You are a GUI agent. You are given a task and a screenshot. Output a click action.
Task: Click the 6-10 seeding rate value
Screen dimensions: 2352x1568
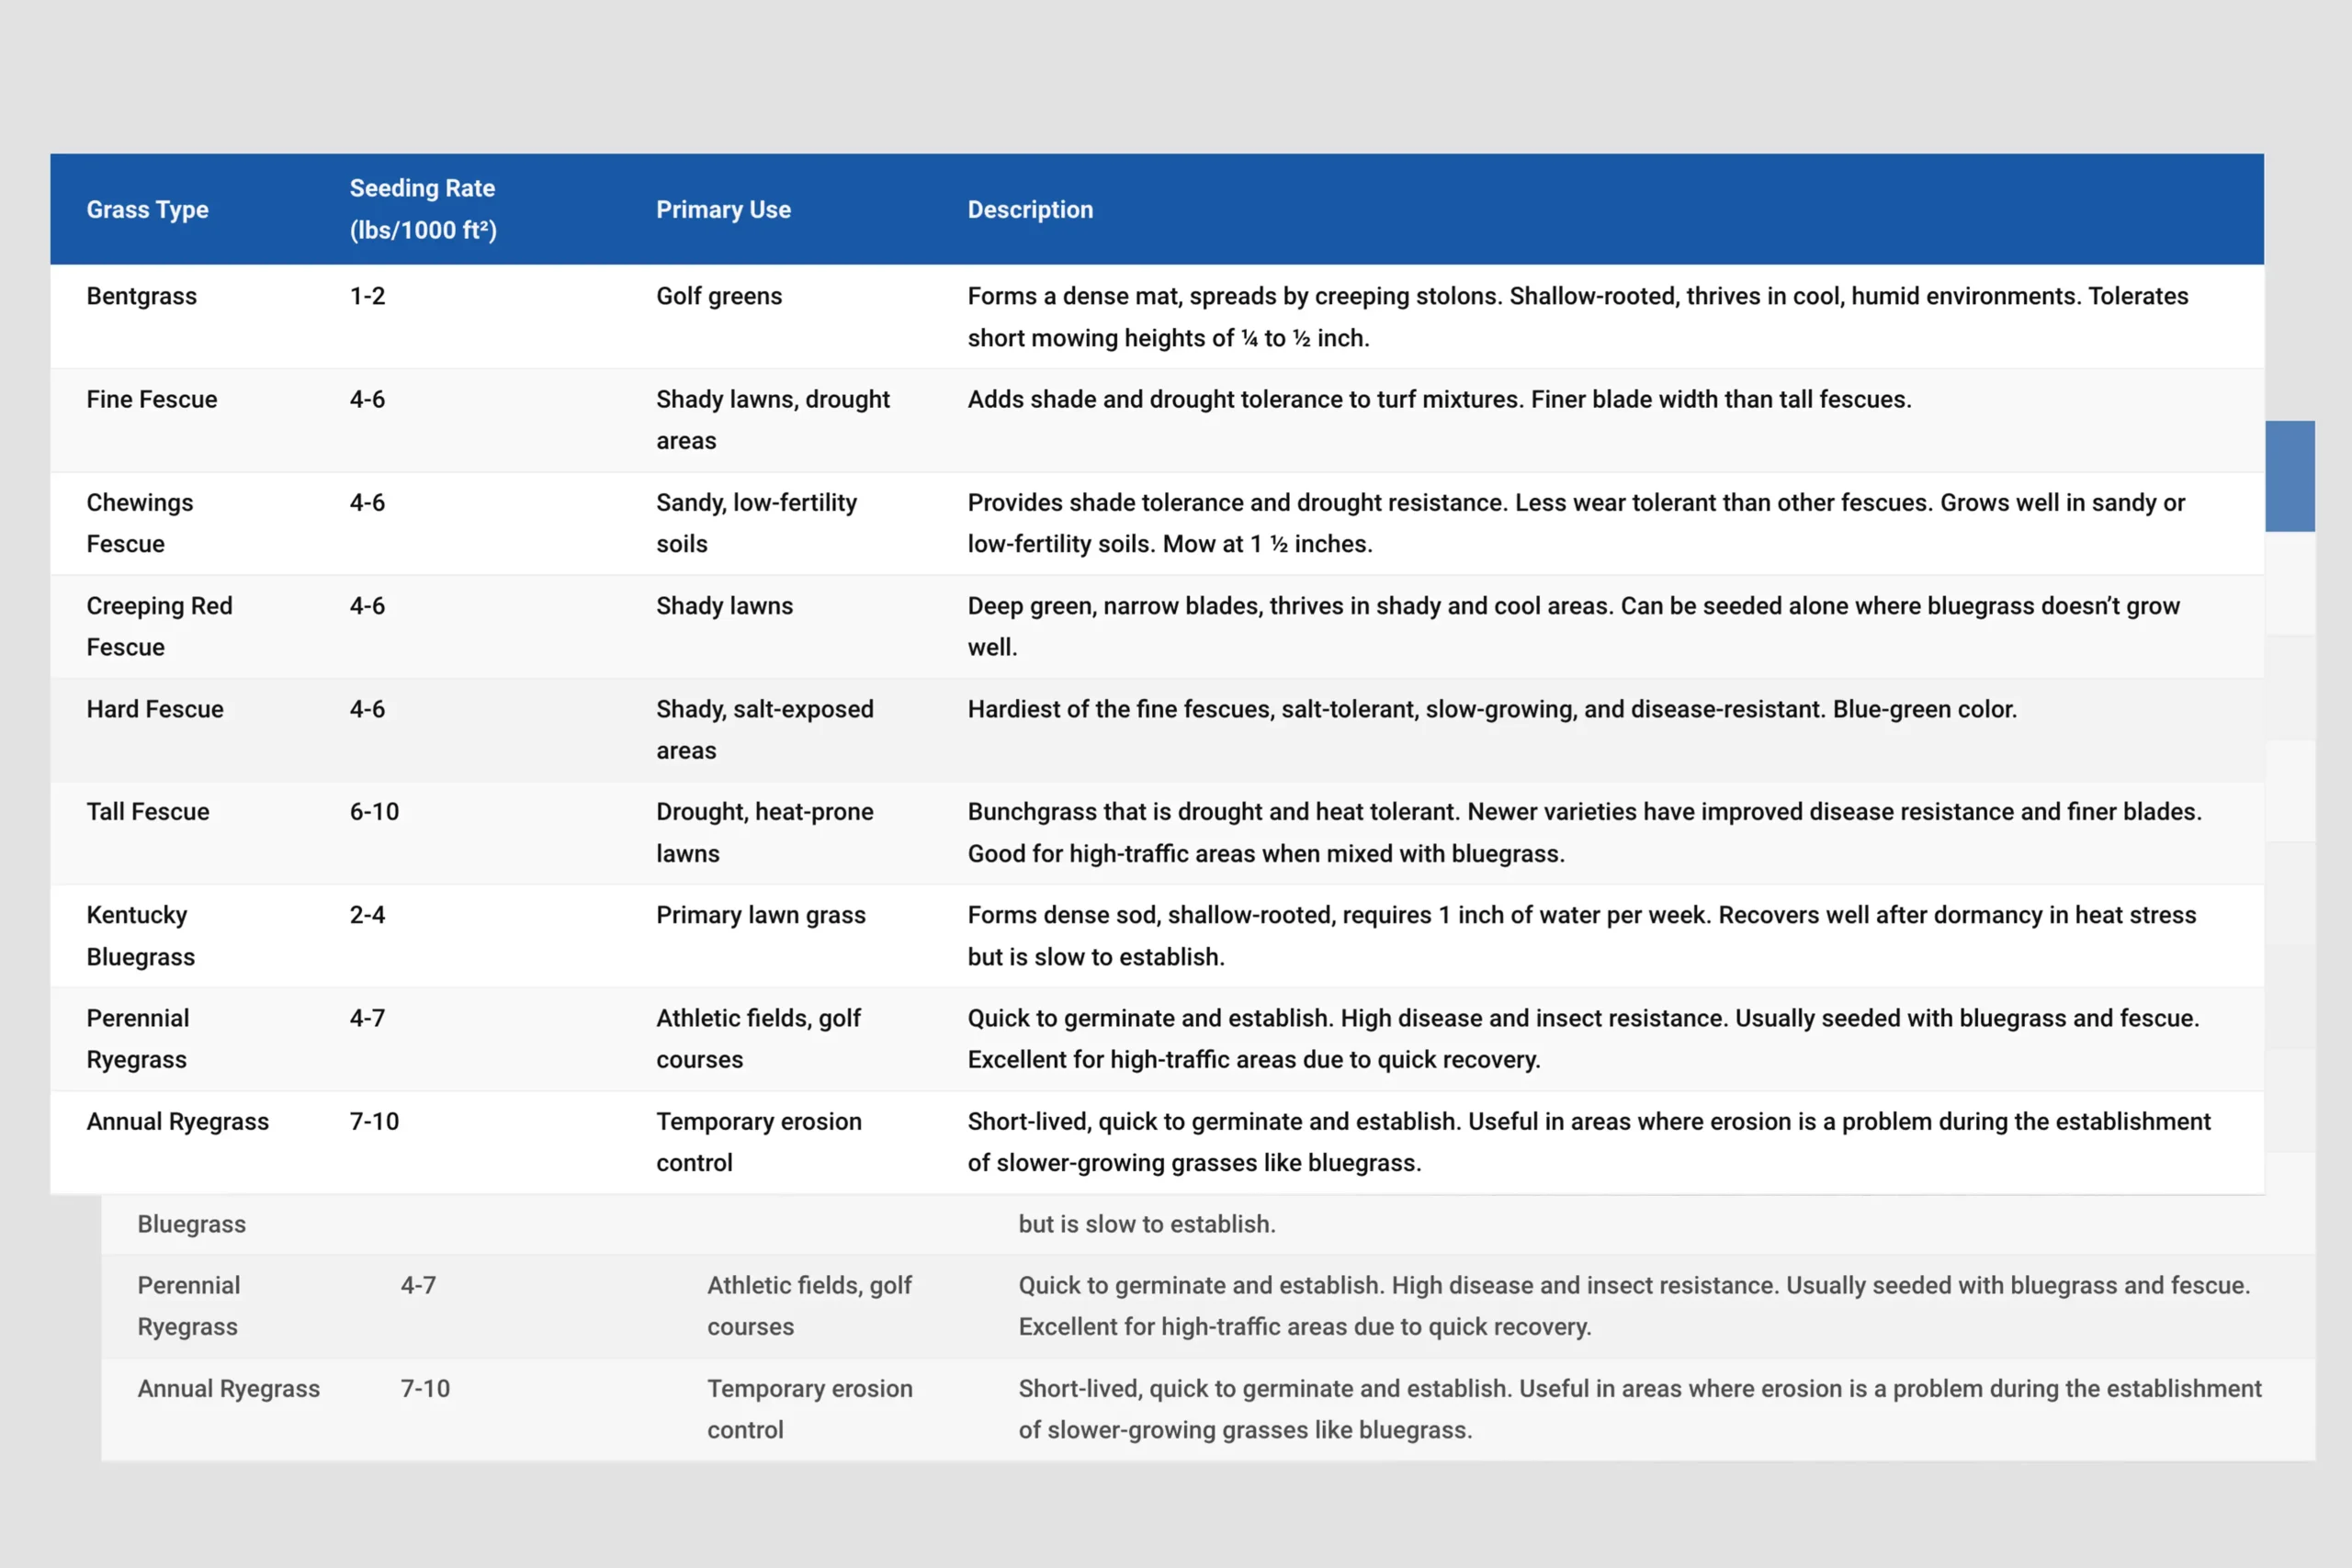pos(374,812)
